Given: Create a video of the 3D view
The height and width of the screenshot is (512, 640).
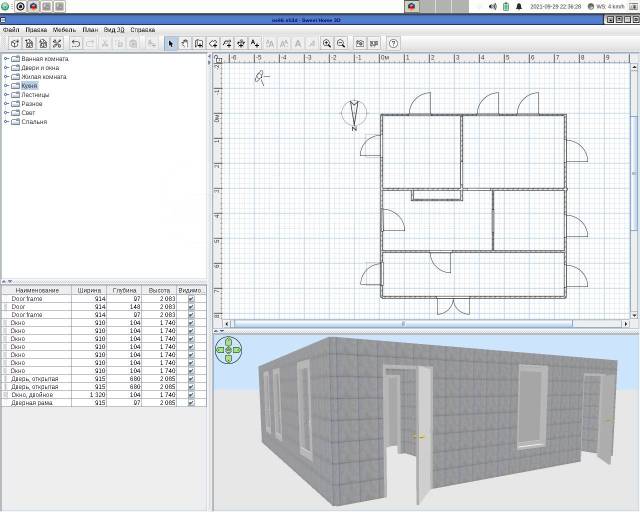Looking at the screenshot, I should point(373,43).
